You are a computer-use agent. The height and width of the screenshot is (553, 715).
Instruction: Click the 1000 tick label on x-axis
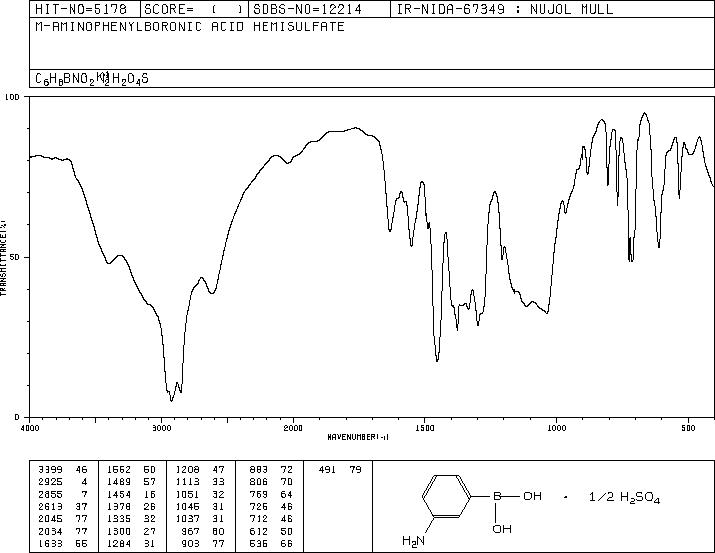pos(556,428)
